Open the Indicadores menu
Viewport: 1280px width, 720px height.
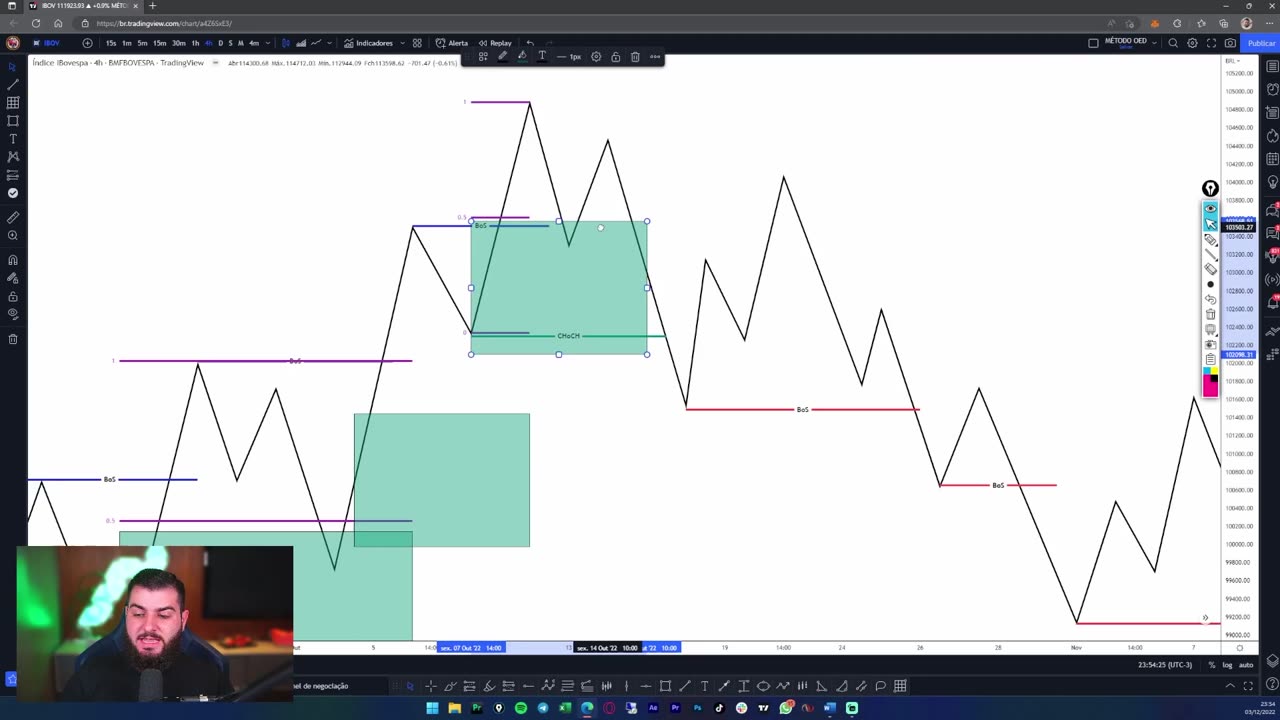tap(368, 43)
